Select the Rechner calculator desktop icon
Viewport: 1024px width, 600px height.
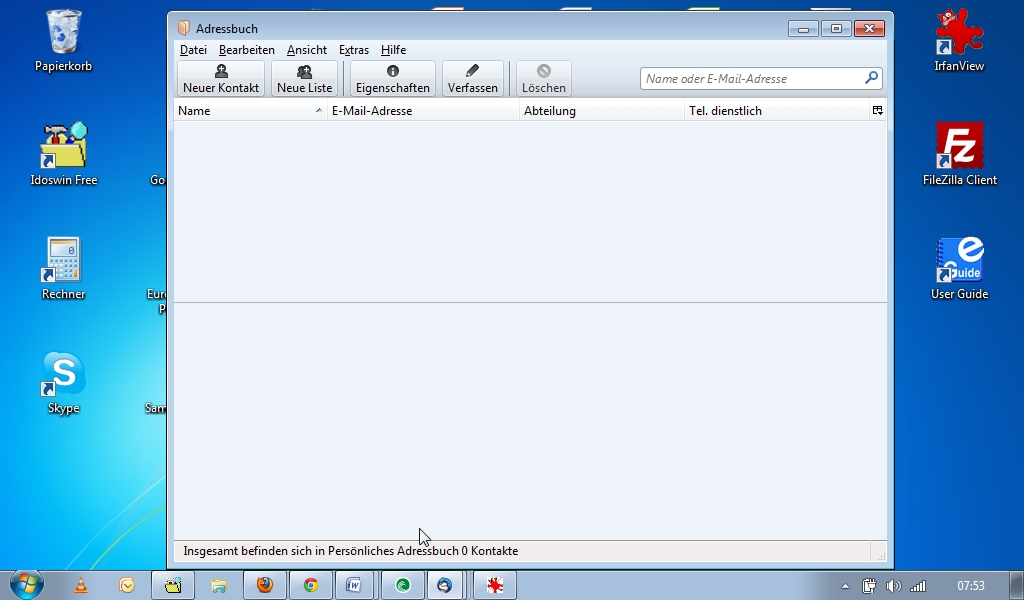(63, 268)
